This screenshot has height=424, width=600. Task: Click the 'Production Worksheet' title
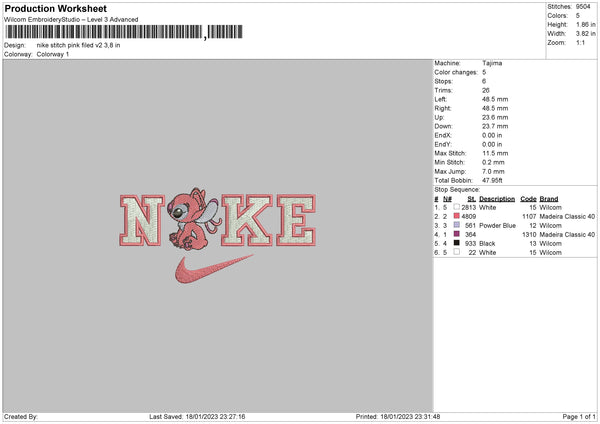tap(55, 8)
